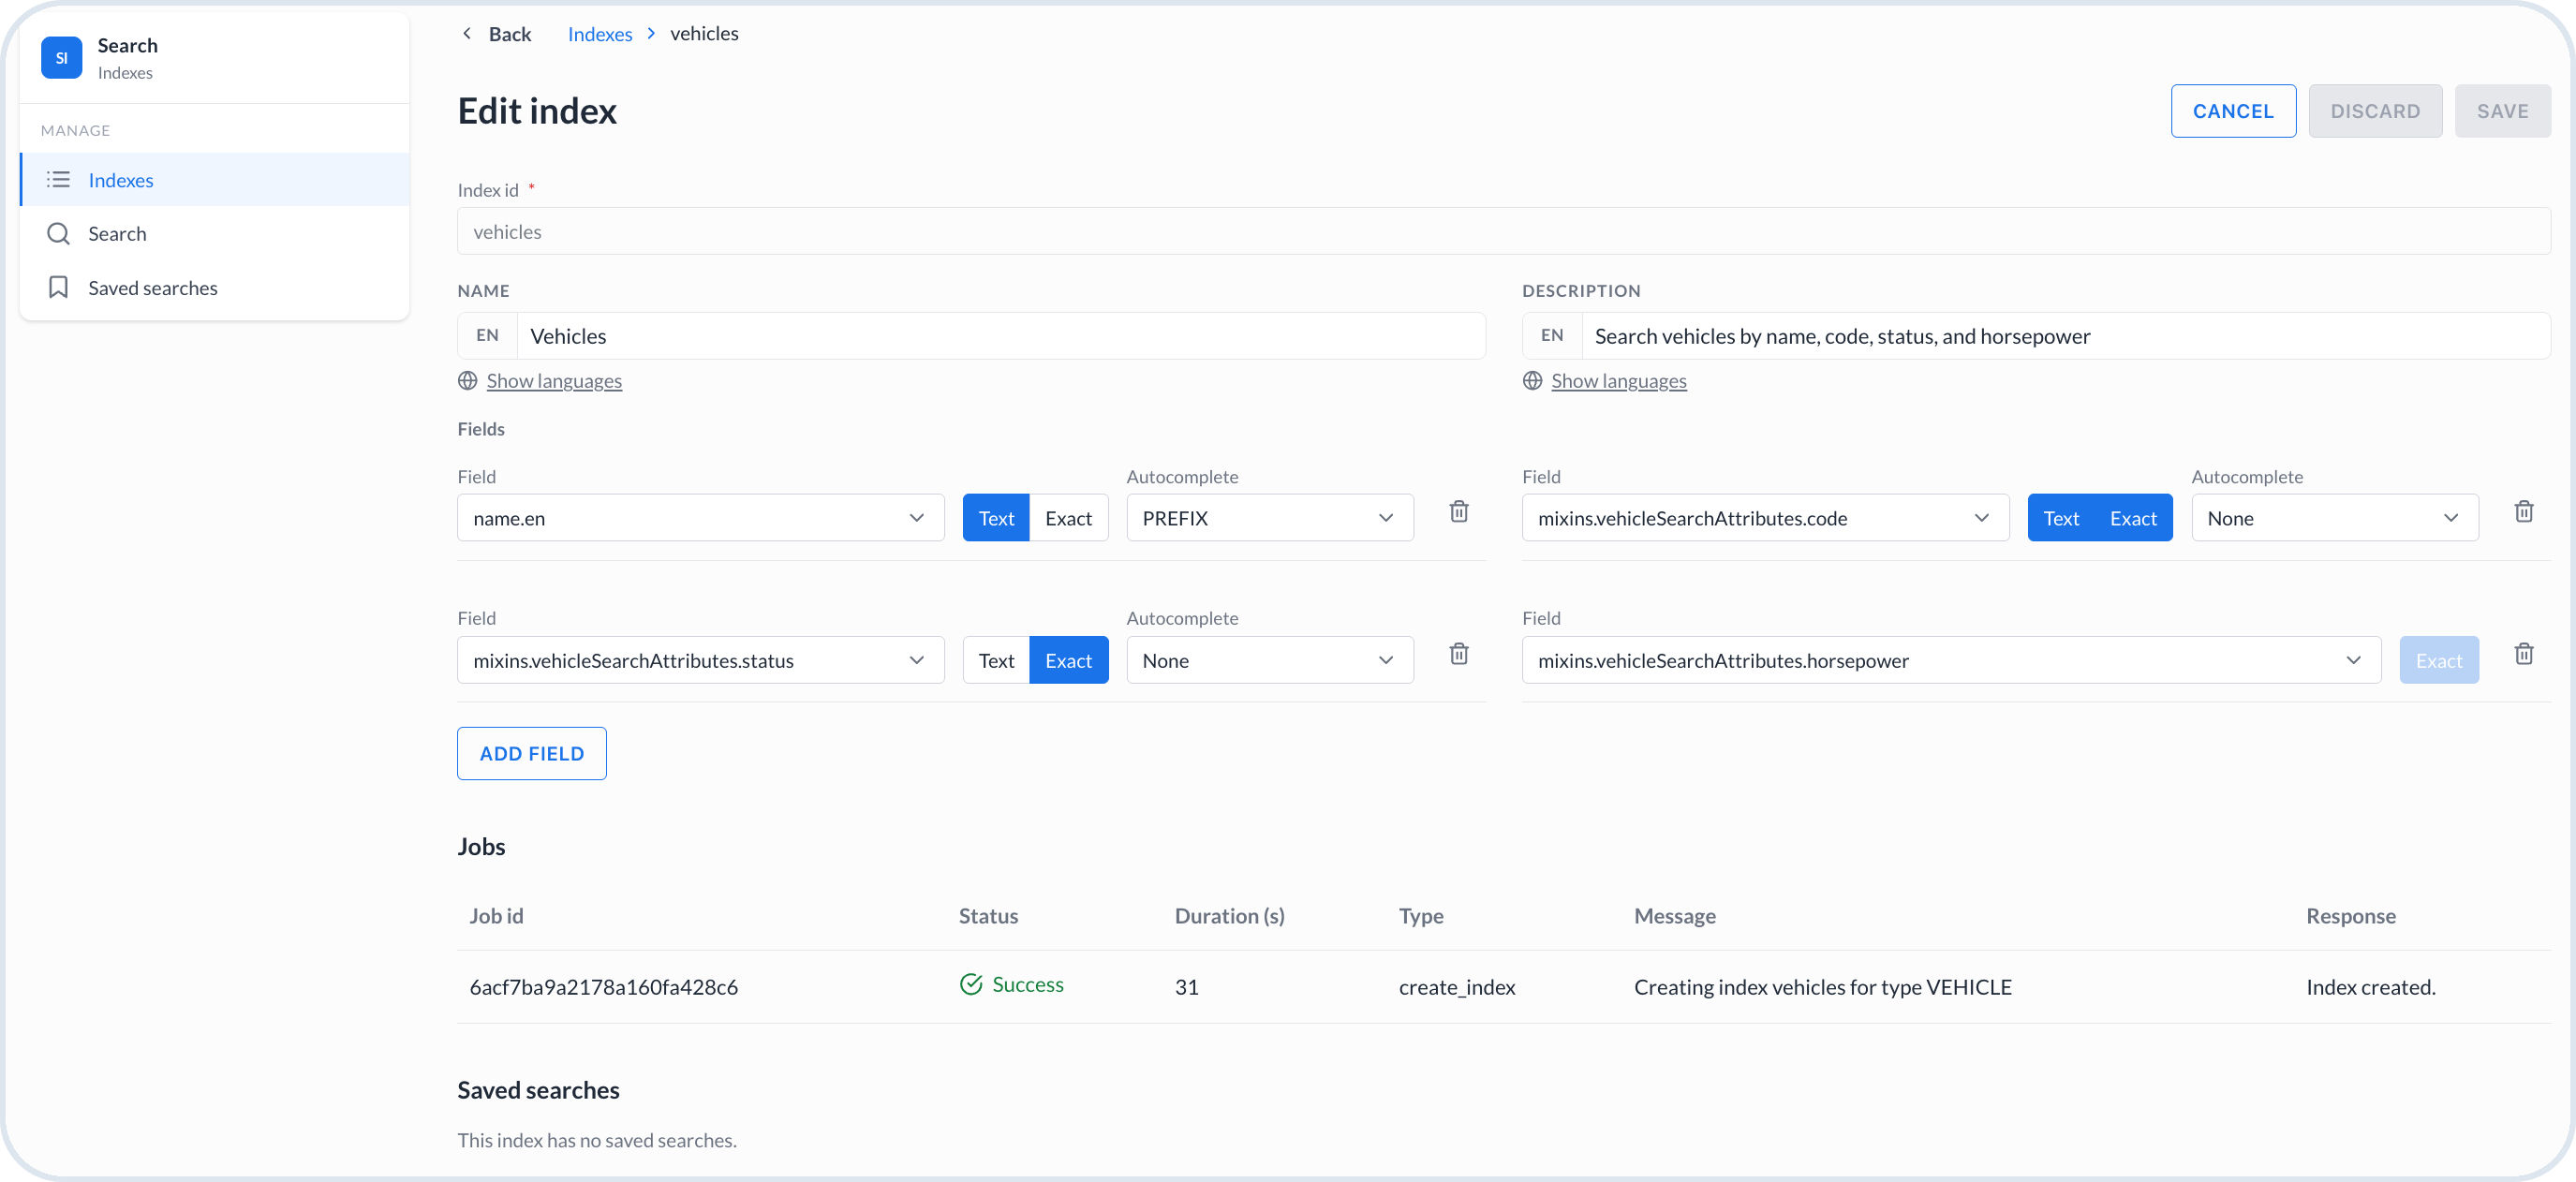2576x1182 pixels.
Task: Open the mixins.vehicleSearchAttributes.code field dropdown
Action: [1765, 518]
